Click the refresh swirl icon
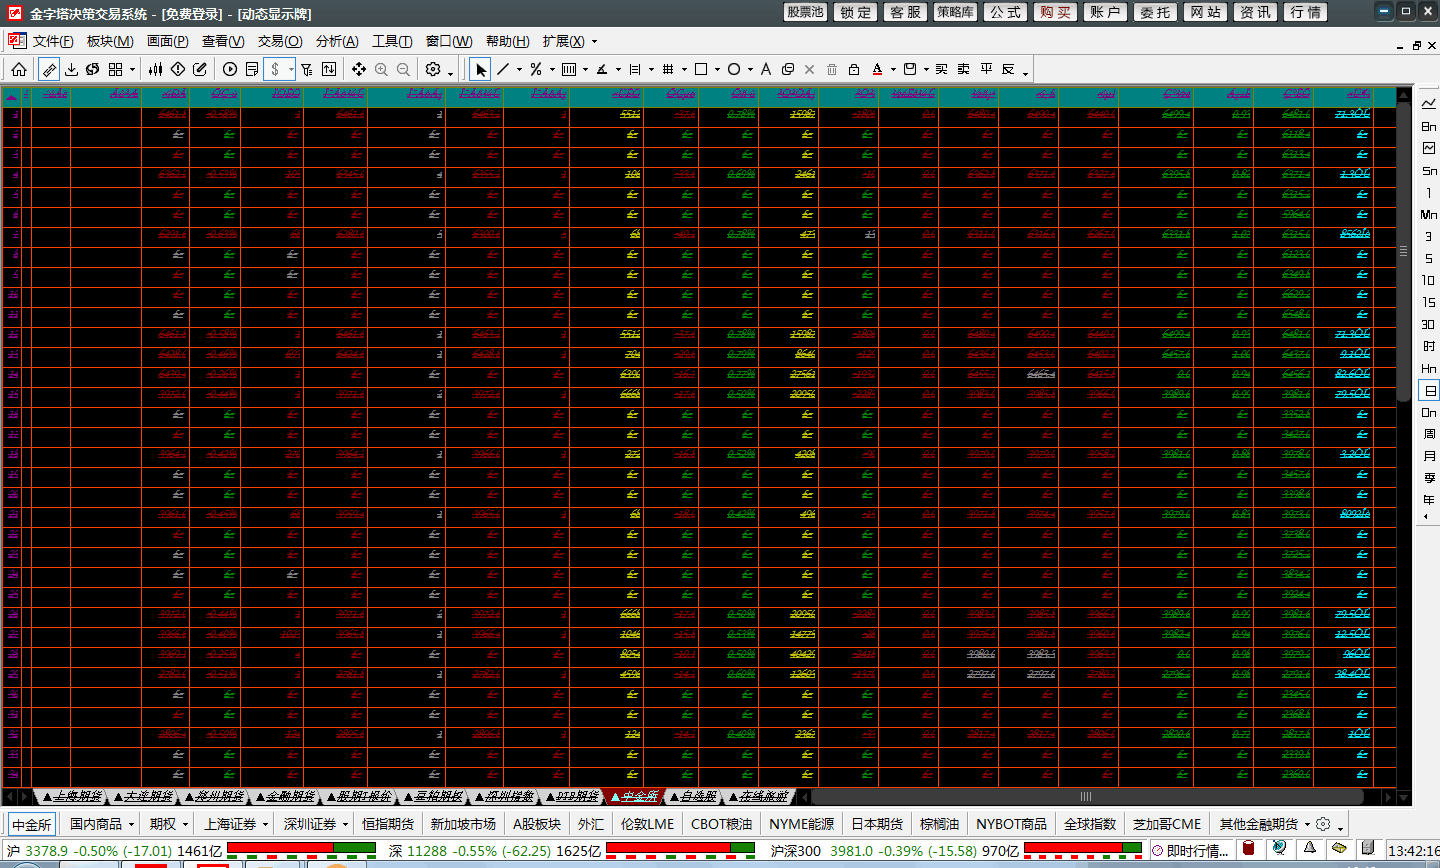1440x868 pixels. click(x=93, y=69)
